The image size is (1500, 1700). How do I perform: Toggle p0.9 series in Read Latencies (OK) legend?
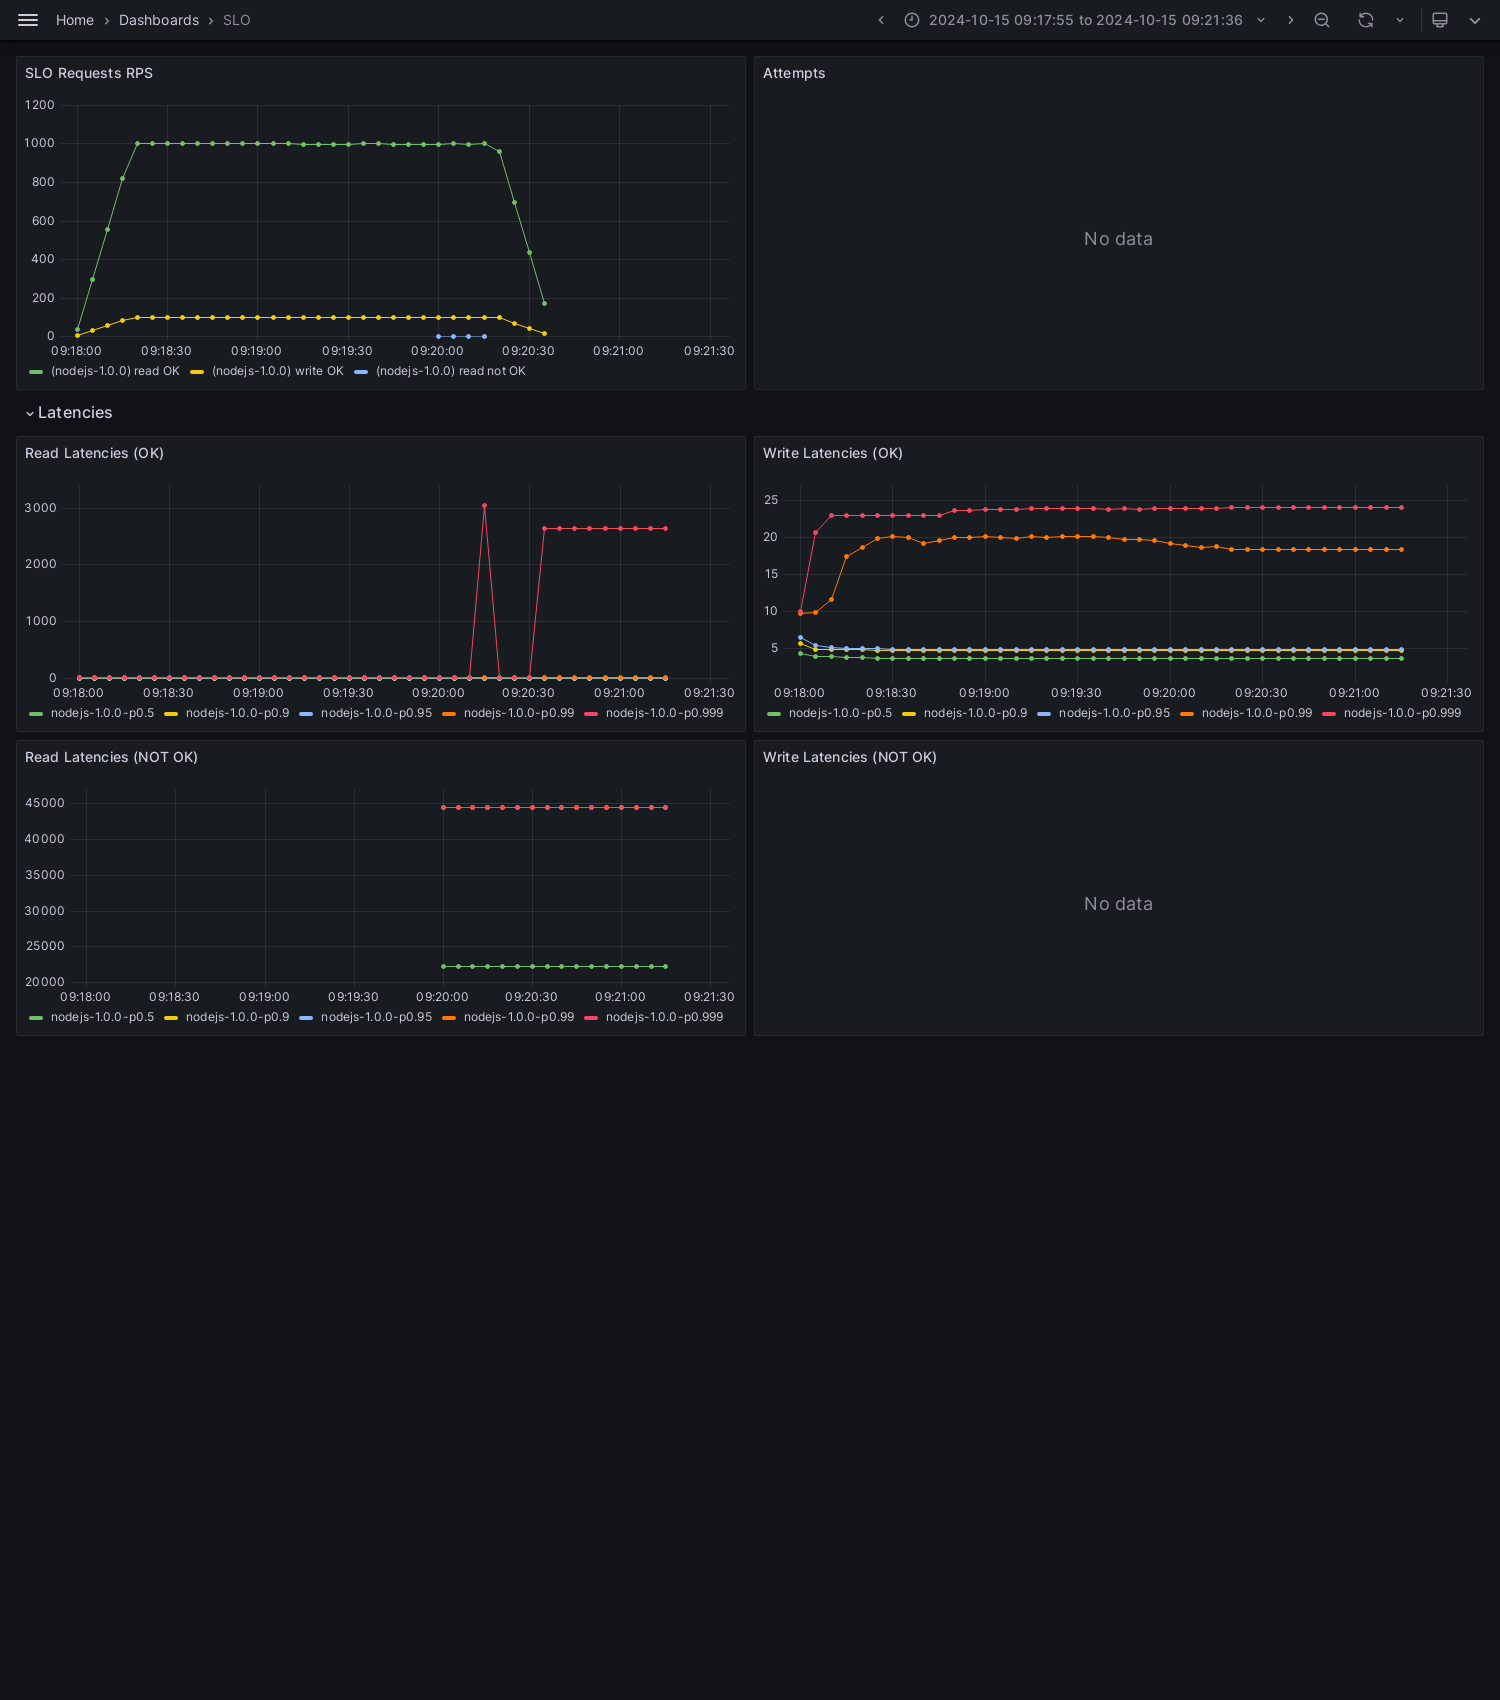pyautogui.click(x=237, y=713)
